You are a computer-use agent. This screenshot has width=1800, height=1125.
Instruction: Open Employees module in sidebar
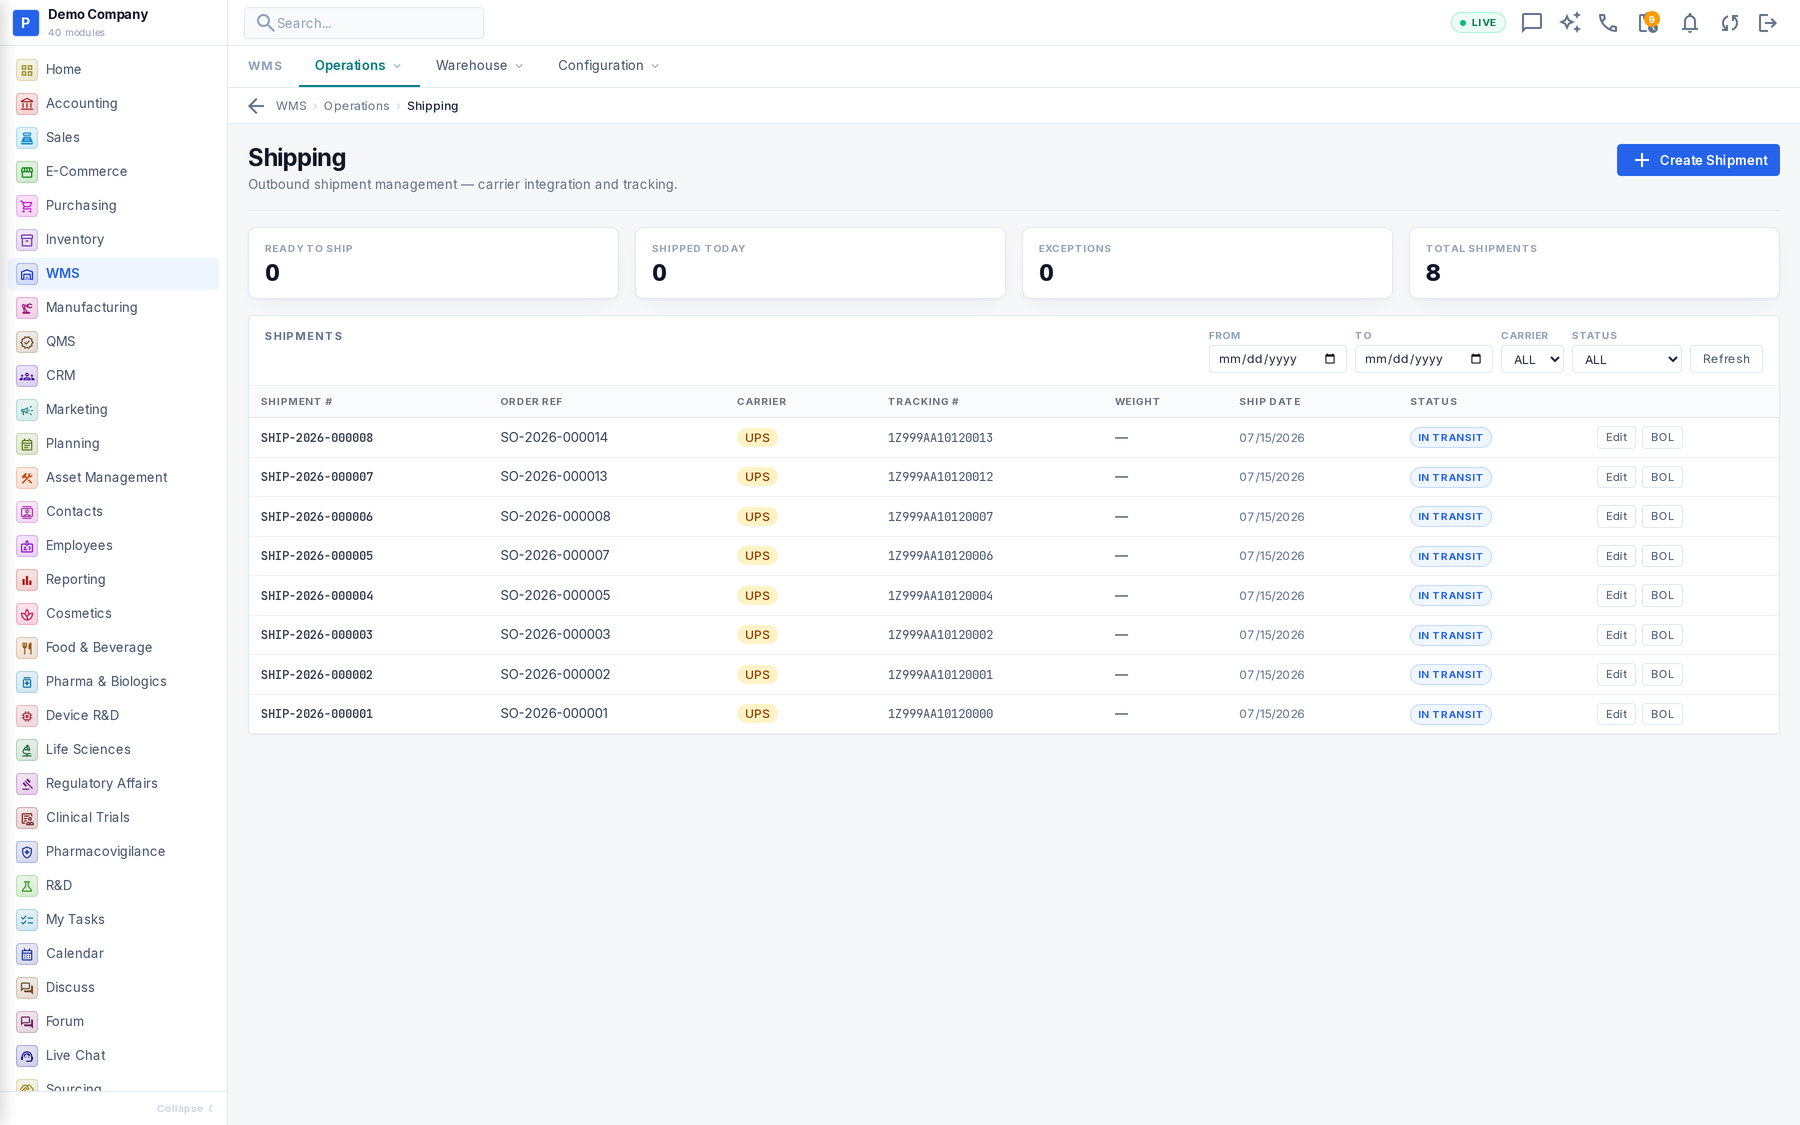(x=113, y=546)
